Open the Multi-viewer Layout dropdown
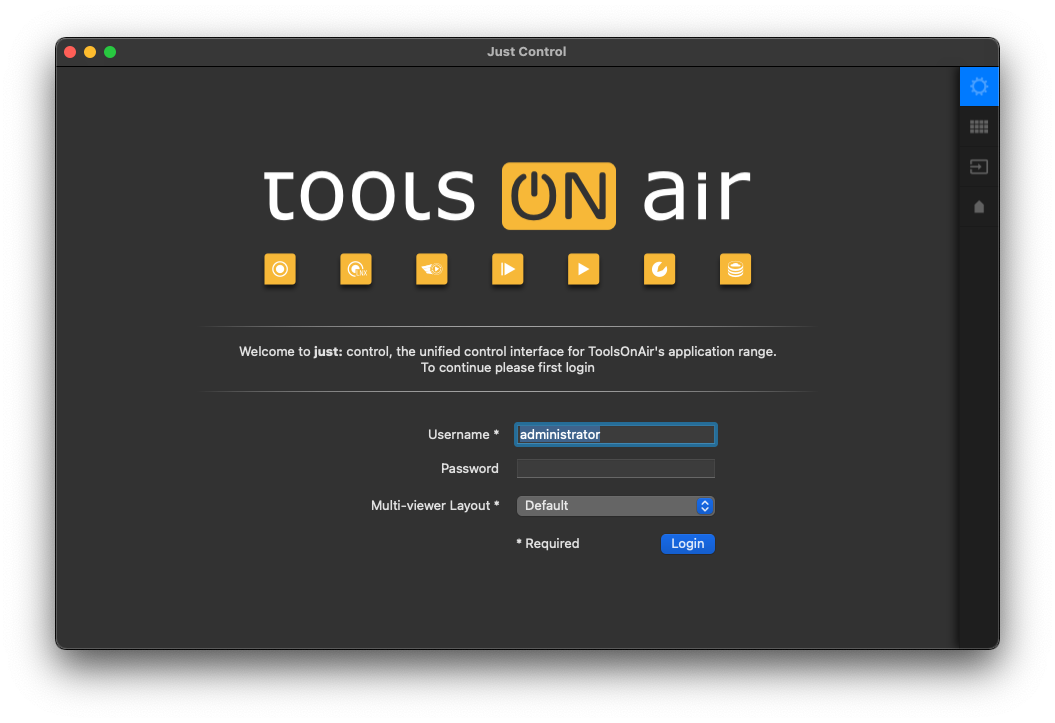This screenshot has width=1055, height=723. tap(616, 506)
